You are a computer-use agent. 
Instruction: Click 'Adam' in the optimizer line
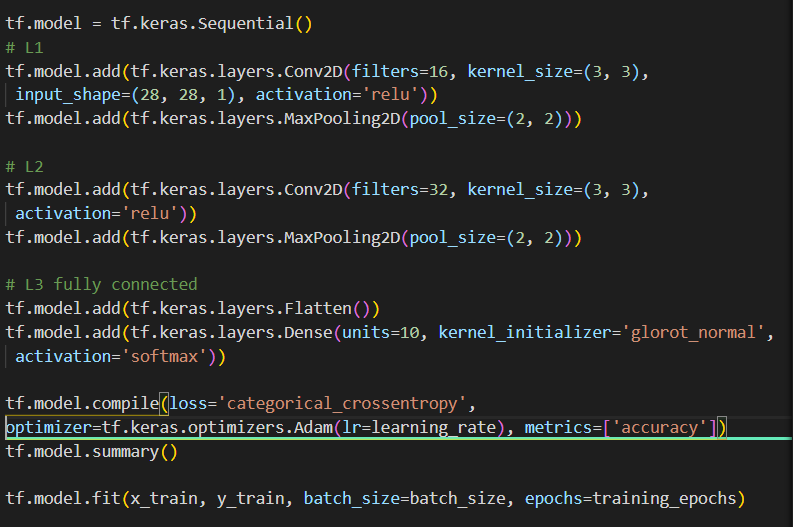click(x=313, y=427)
